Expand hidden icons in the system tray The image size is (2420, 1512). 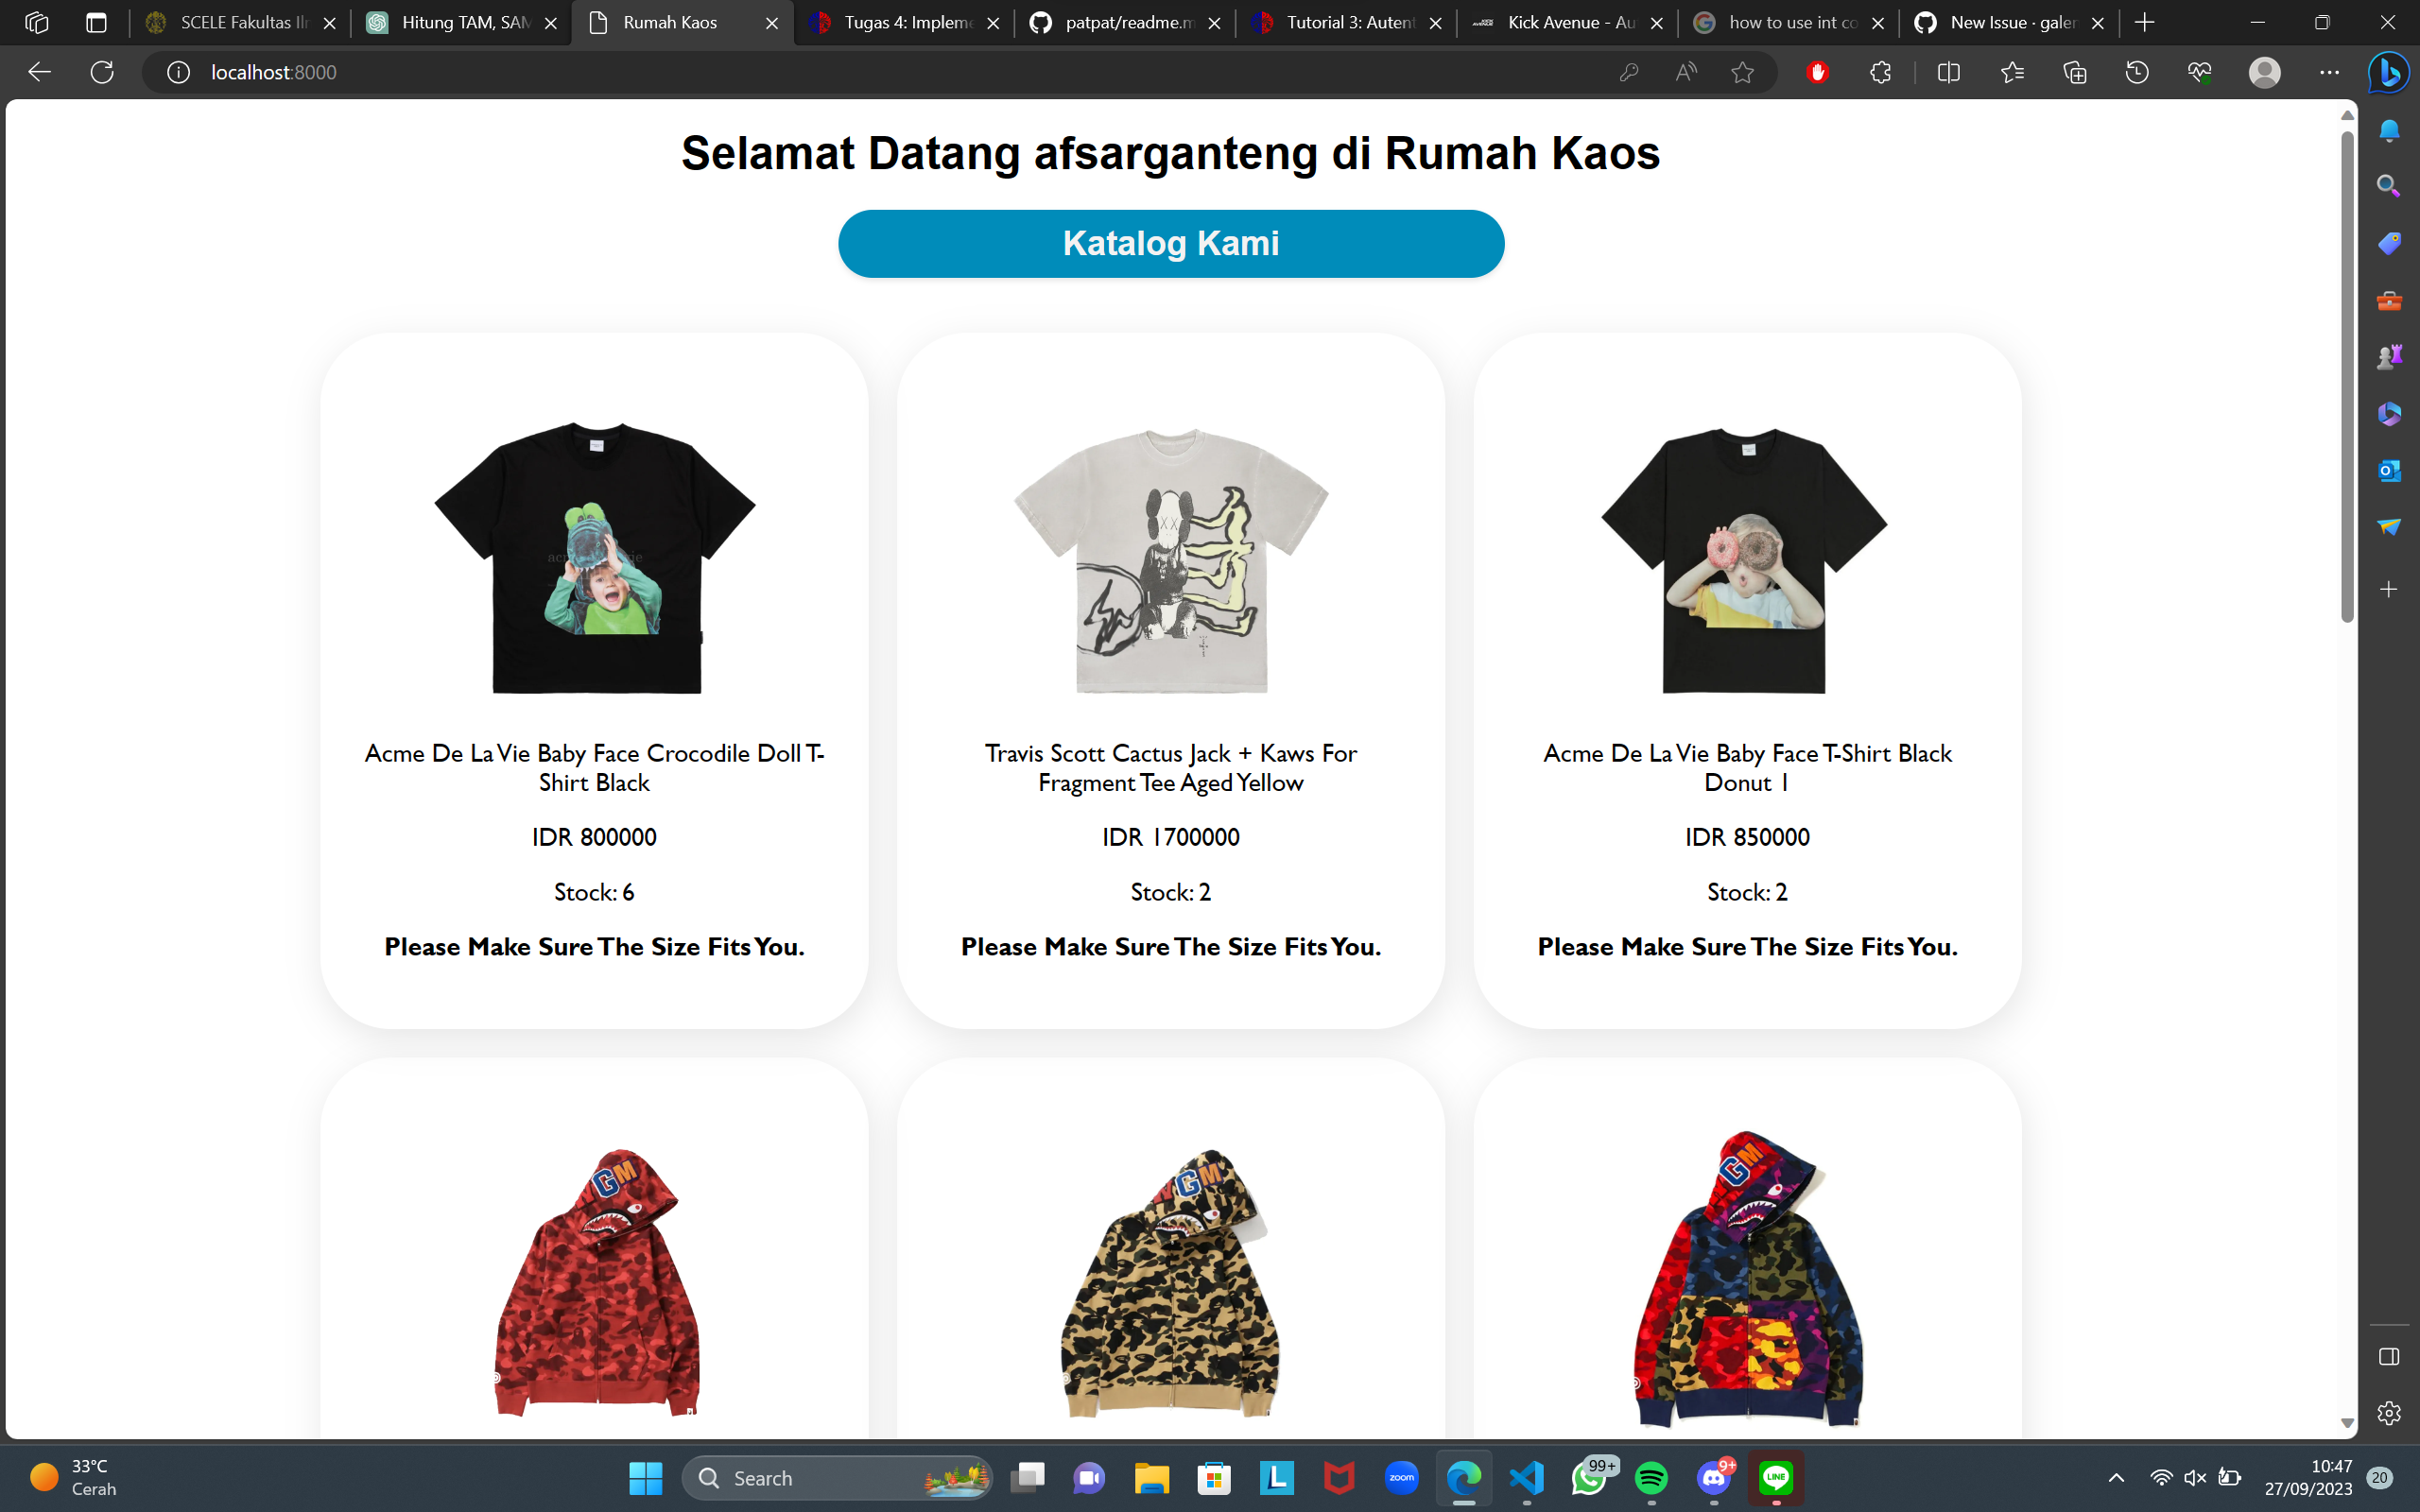click(2117, 1477)
